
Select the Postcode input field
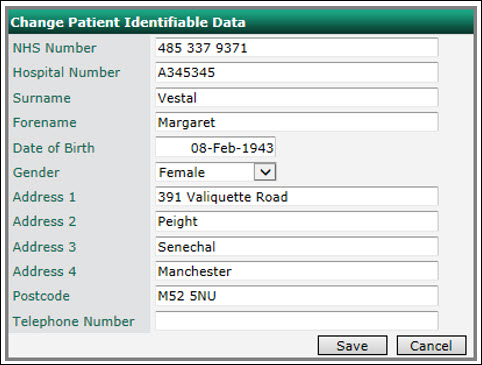tap(297, 296)
